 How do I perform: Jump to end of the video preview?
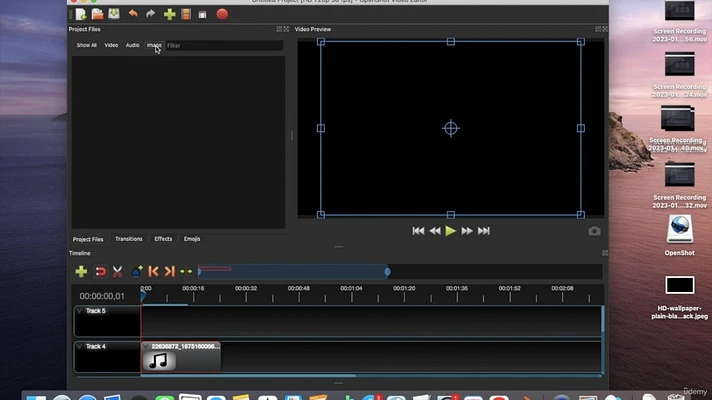[484, 231]
